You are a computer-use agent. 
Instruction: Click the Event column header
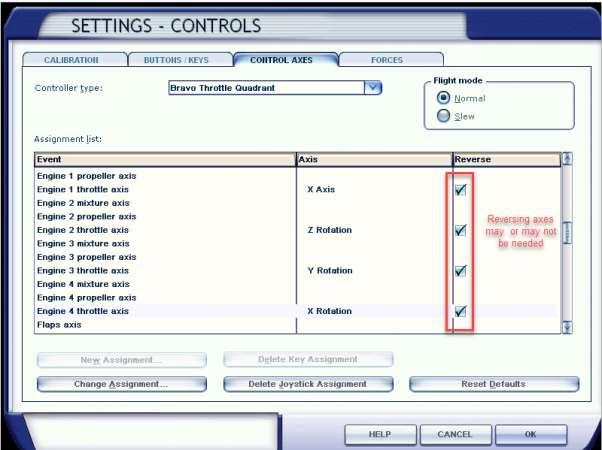pos(165,159)
